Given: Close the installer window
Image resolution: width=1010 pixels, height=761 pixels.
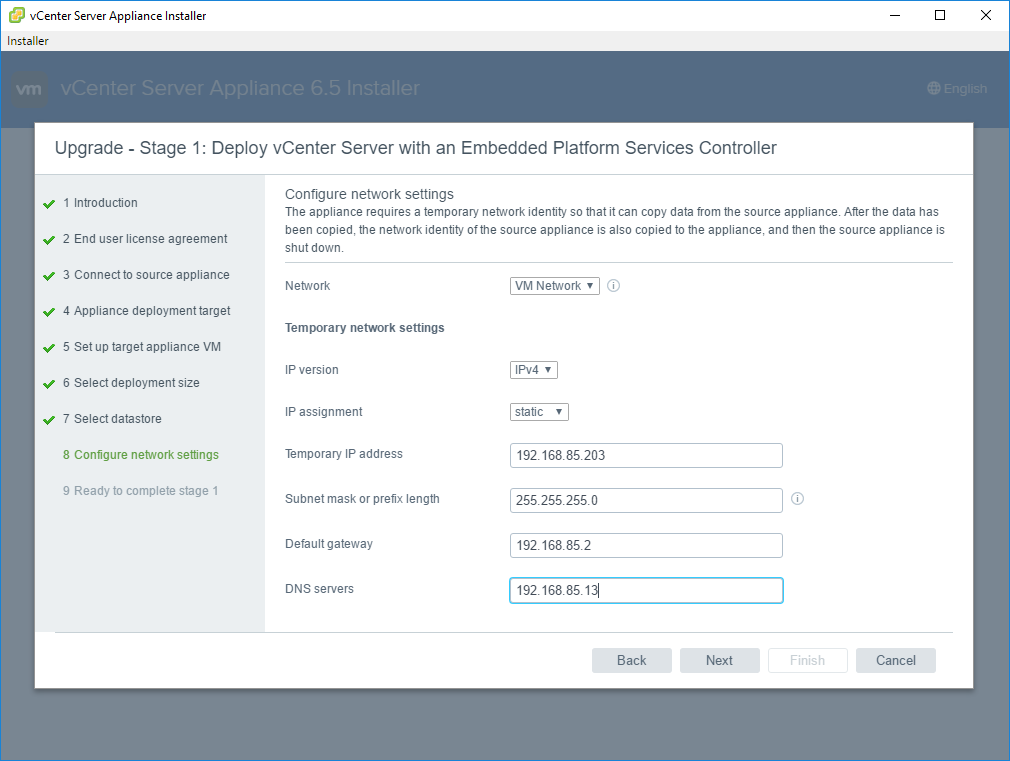Looking at the screenshot, I should coord(986,15).
